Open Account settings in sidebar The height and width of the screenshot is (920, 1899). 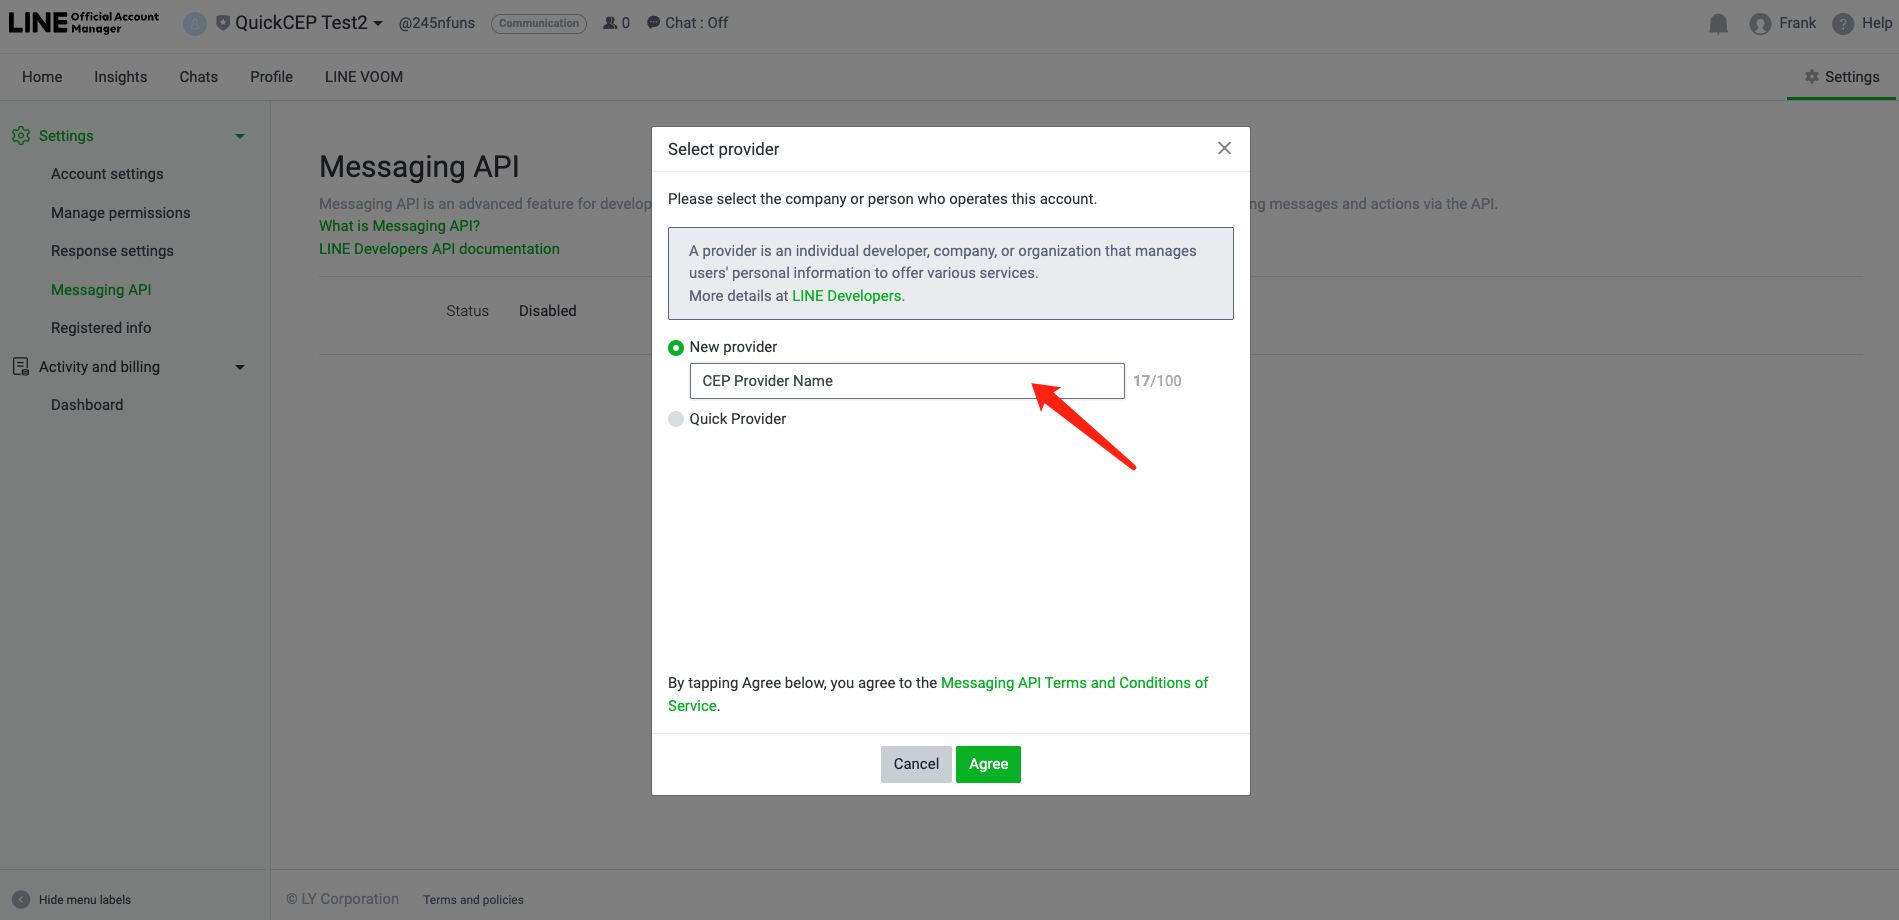click(x=107, y=174)
